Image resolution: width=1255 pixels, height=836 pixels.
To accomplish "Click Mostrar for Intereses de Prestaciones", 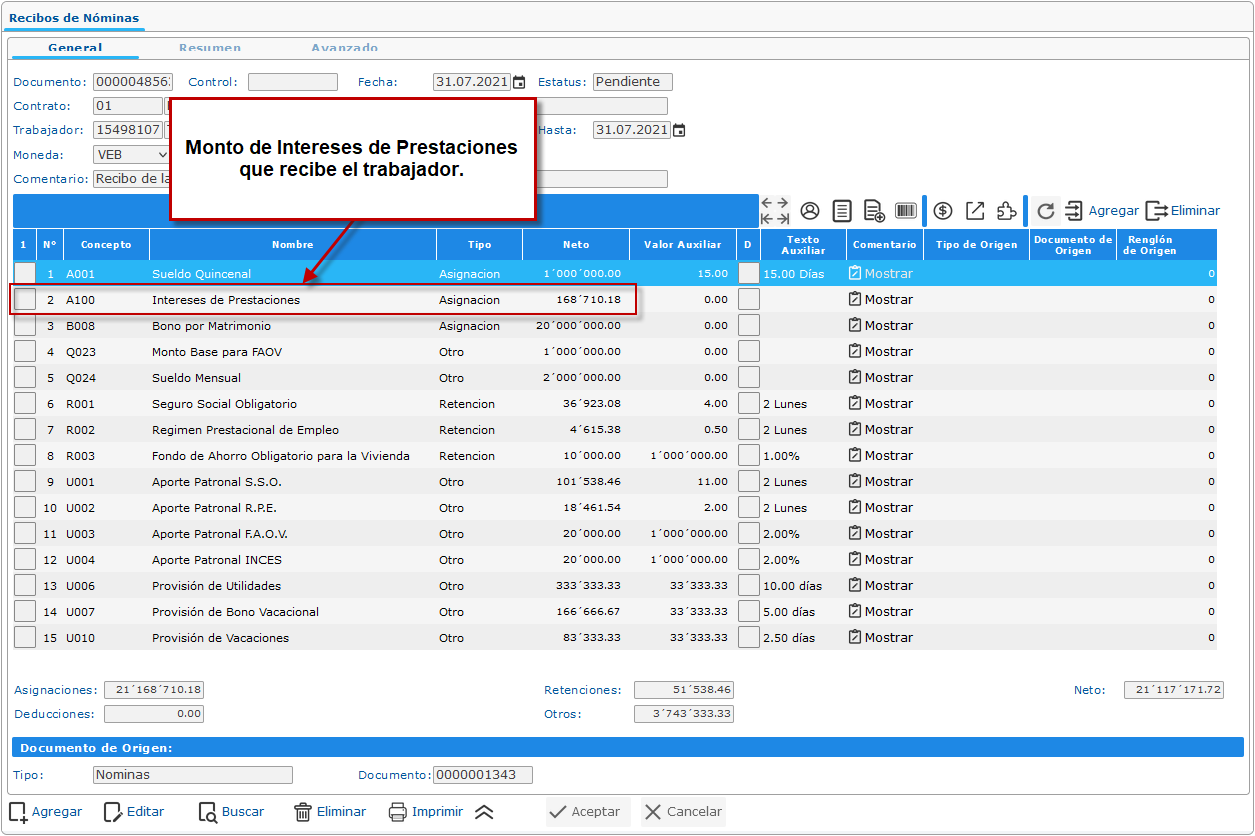I will tap(880, 300).
